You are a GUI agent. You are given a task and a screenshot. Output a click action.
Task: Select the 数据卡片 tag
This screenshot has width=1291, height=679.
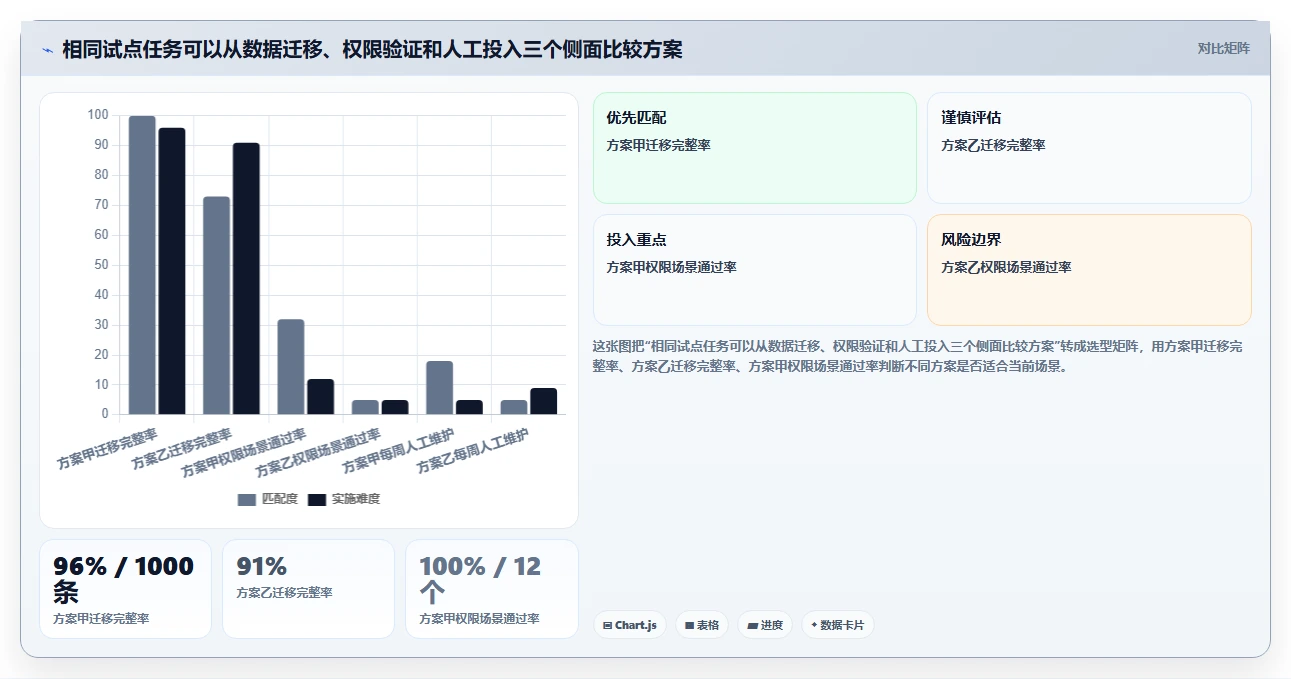[838, 625]
